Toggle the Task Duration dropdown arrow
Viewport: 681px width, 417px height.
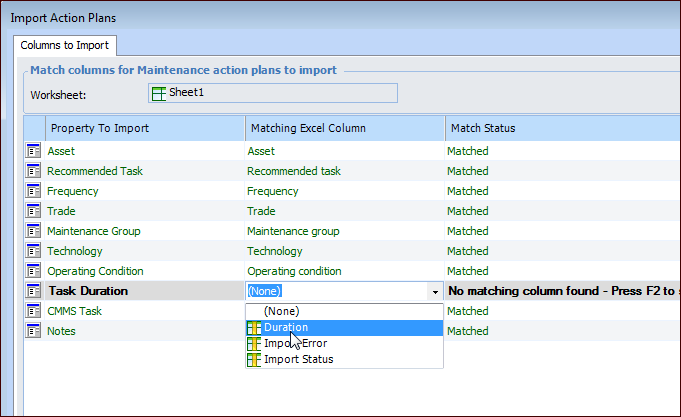tap(435, 292)
